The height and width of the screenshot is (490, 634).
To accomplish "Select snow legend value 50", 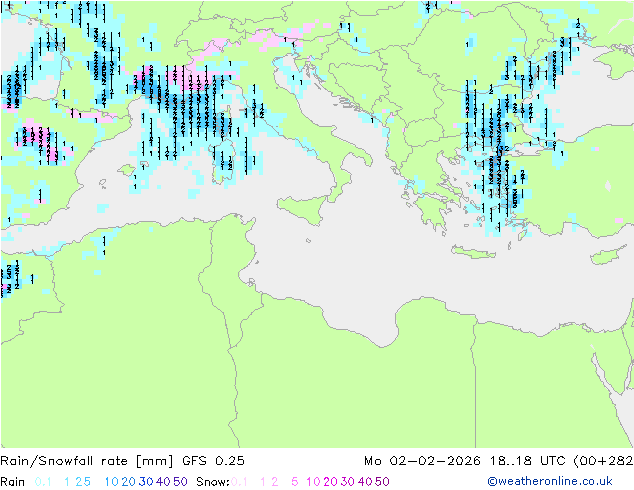I will [383, 482].
